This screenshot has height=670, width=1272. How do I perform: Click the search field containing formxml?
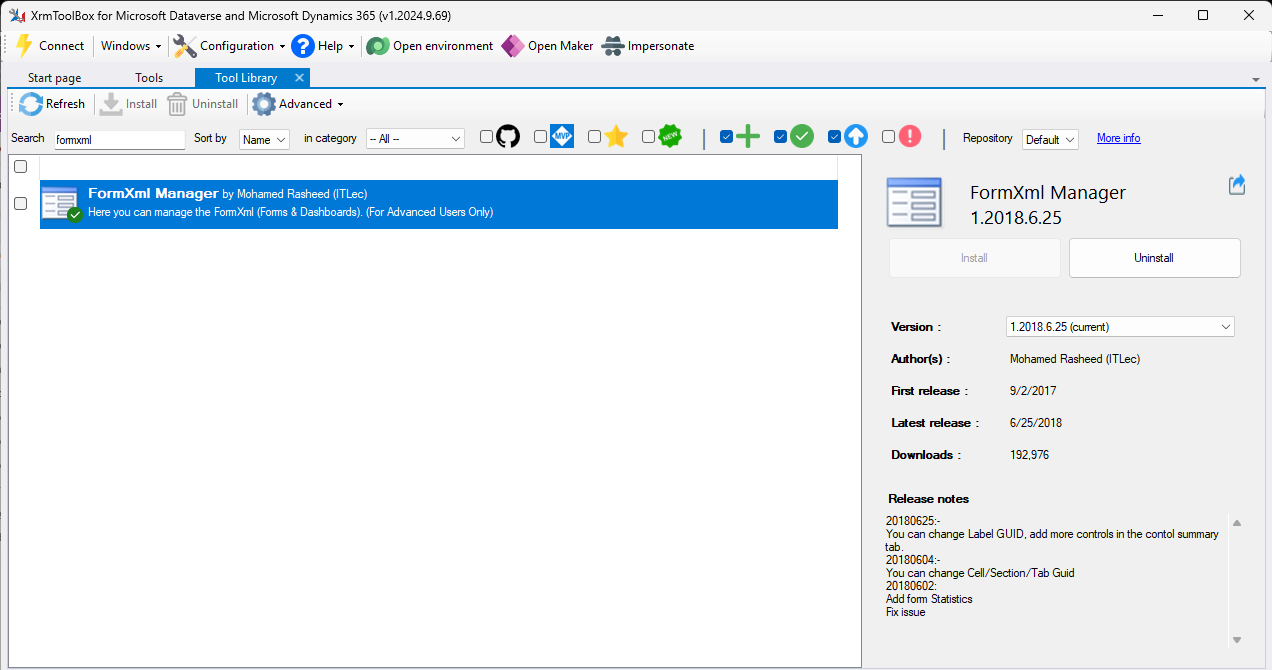pyautogui.click(x=119, y=140)
